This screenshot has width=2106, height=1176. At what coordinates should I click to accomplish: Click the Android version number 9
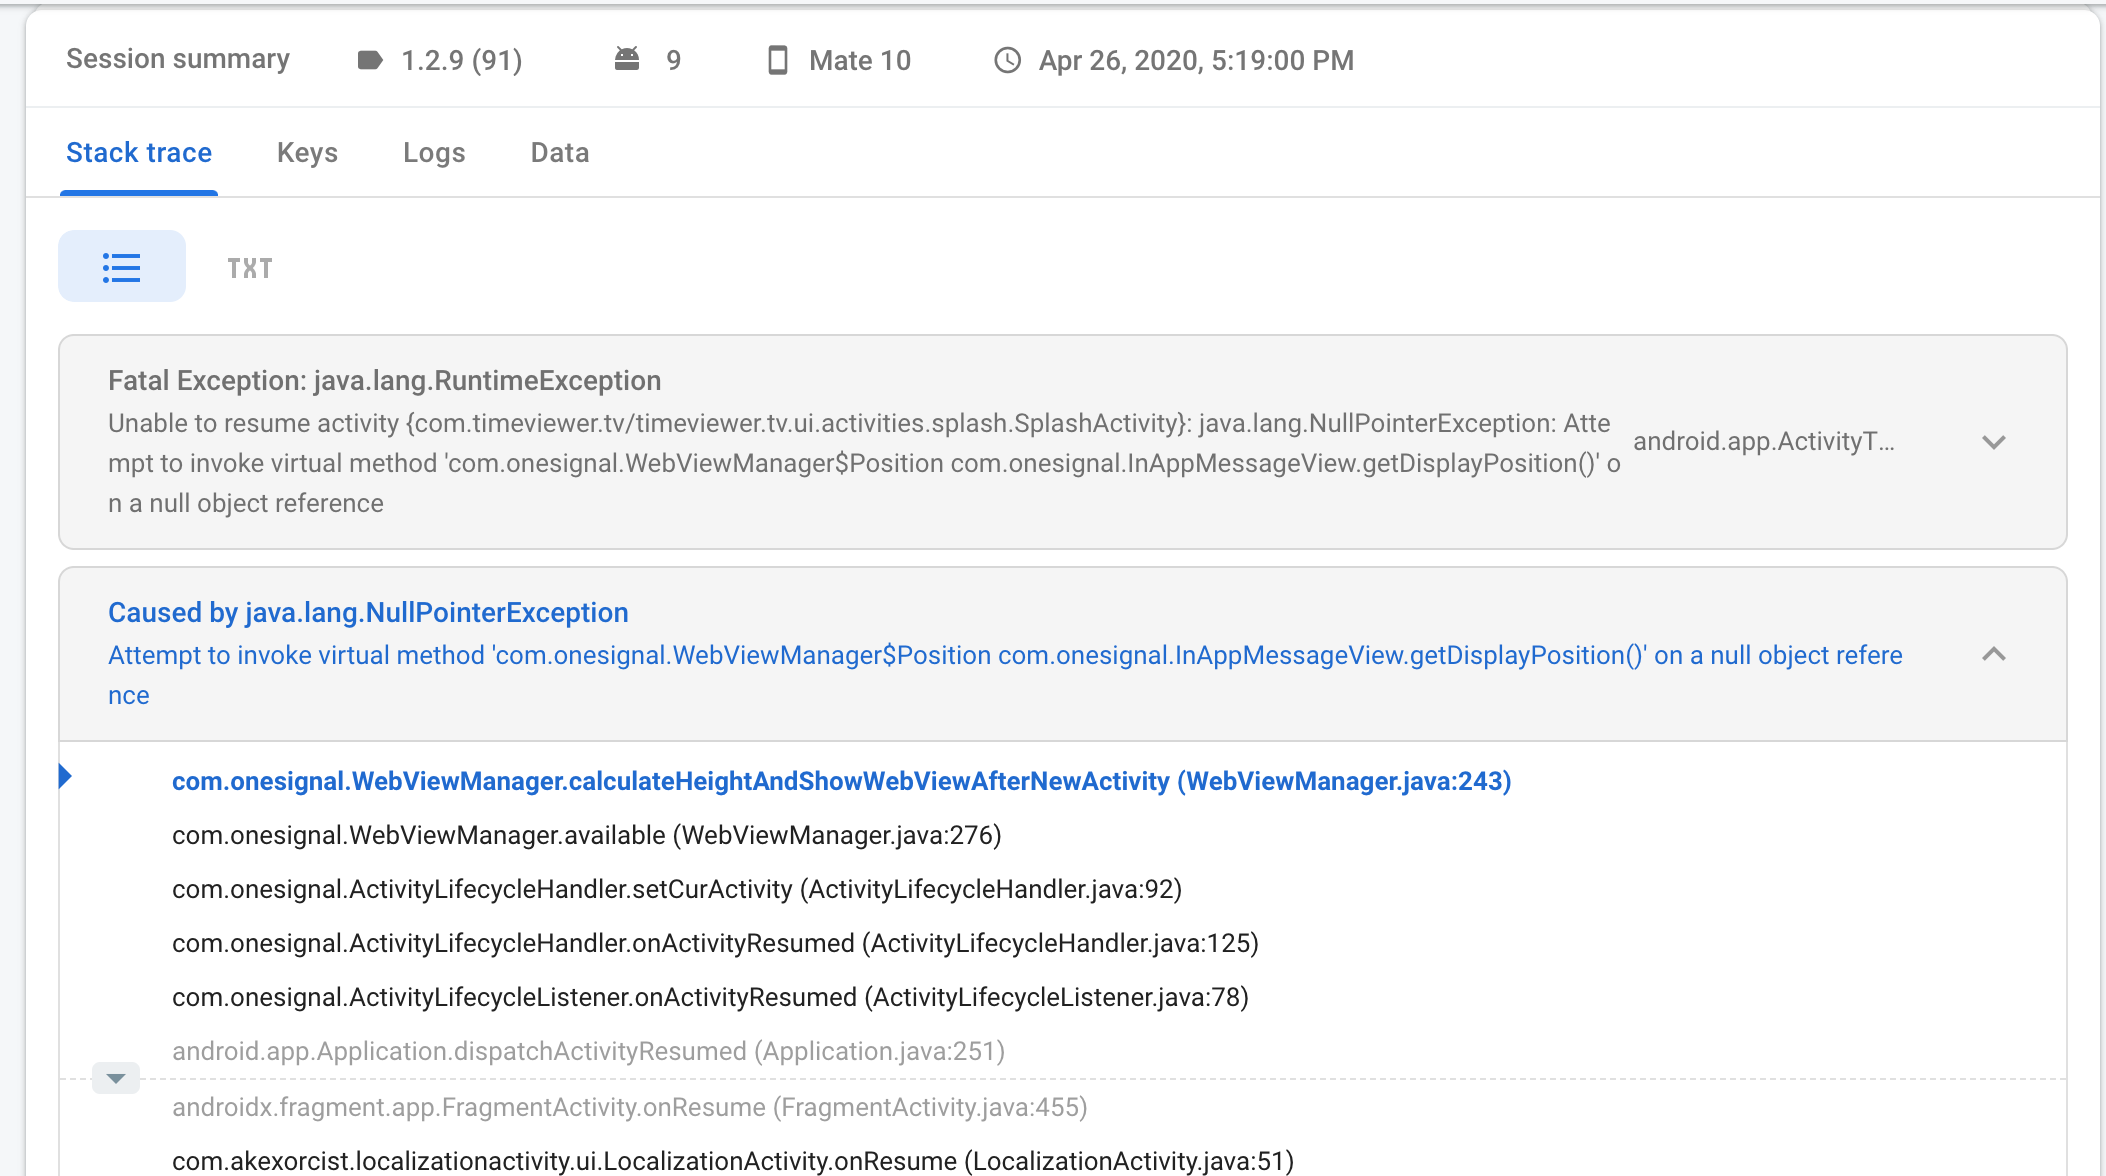click(x=674, y=60)
